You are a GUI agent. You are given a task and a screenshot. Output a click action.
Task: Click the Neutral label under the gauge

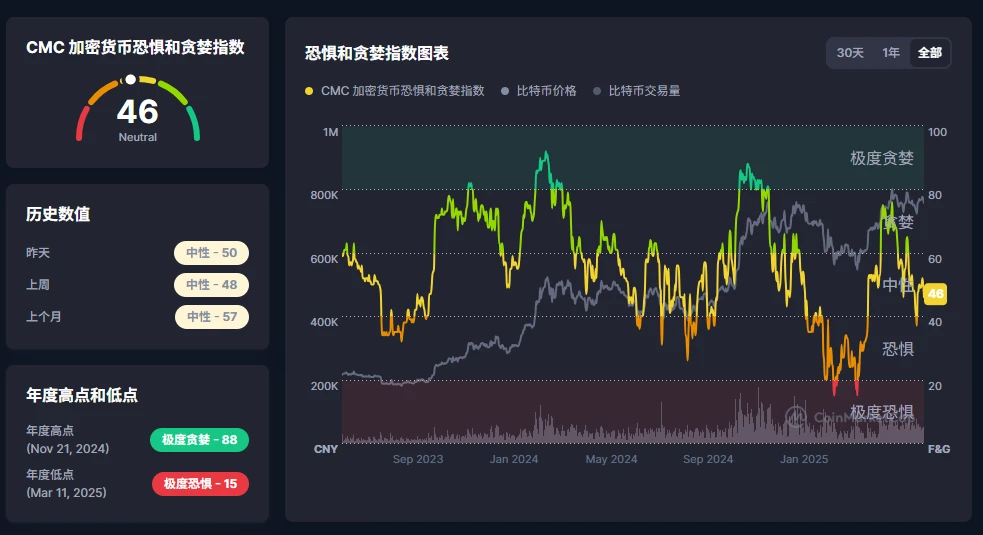tap(137, 137)
